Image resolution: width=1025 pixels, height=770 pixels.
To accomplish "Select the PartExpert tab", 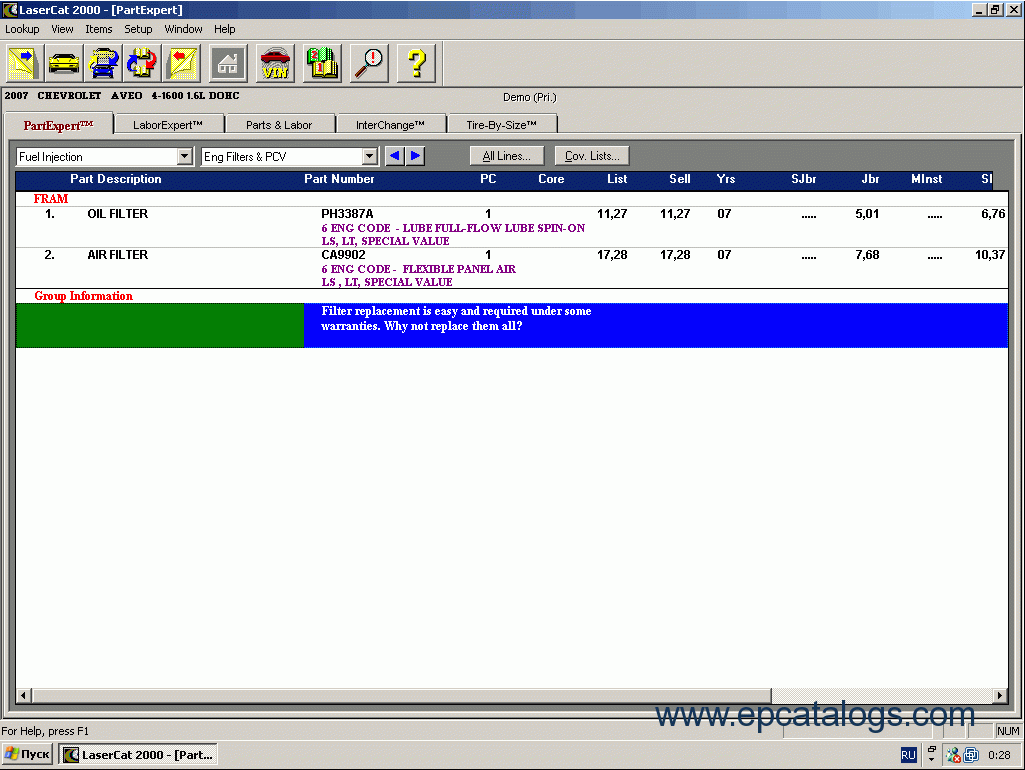I will (58, 125).
